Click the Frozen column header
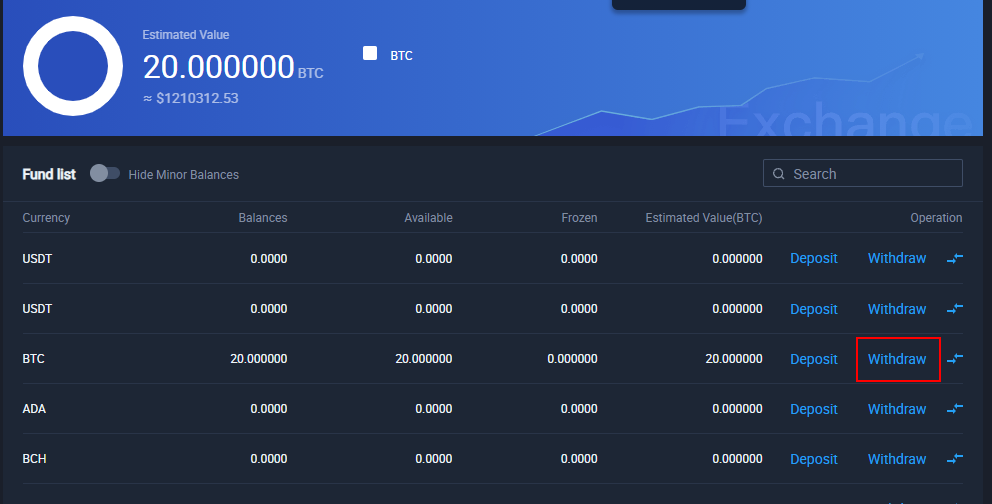992x504 pixels. pos(579,218)
